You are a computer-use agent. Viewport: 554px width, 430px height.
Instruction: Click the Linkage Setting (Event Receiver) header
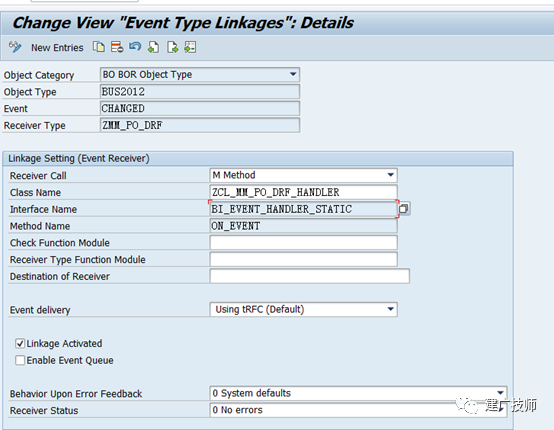click(x=79, y=158)
